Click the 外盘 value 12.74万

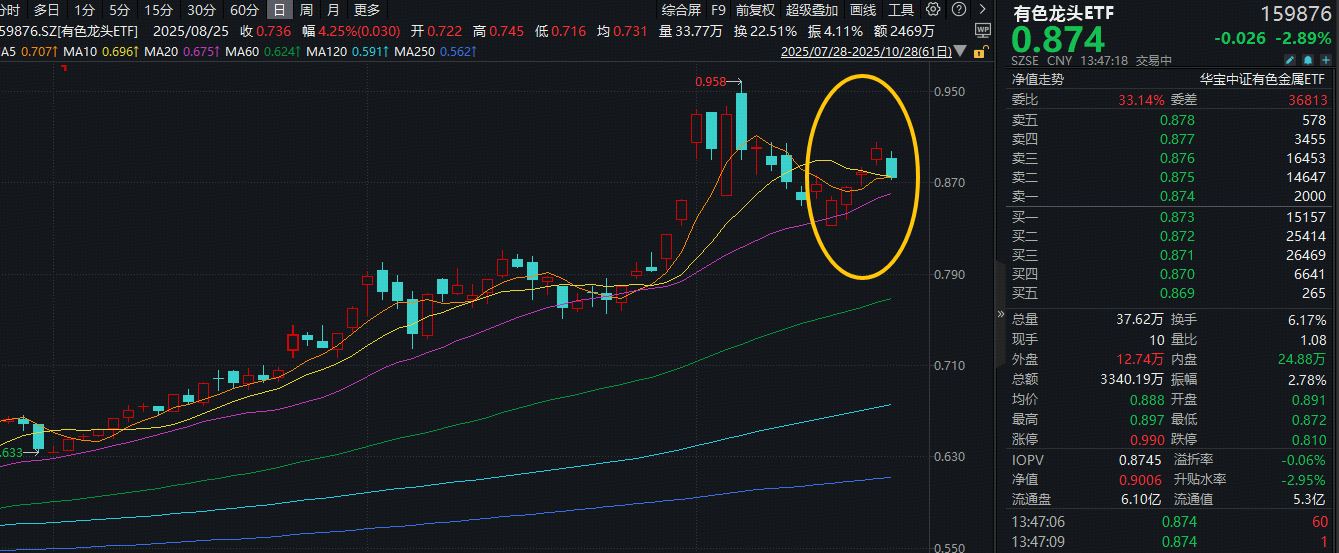1142,359
